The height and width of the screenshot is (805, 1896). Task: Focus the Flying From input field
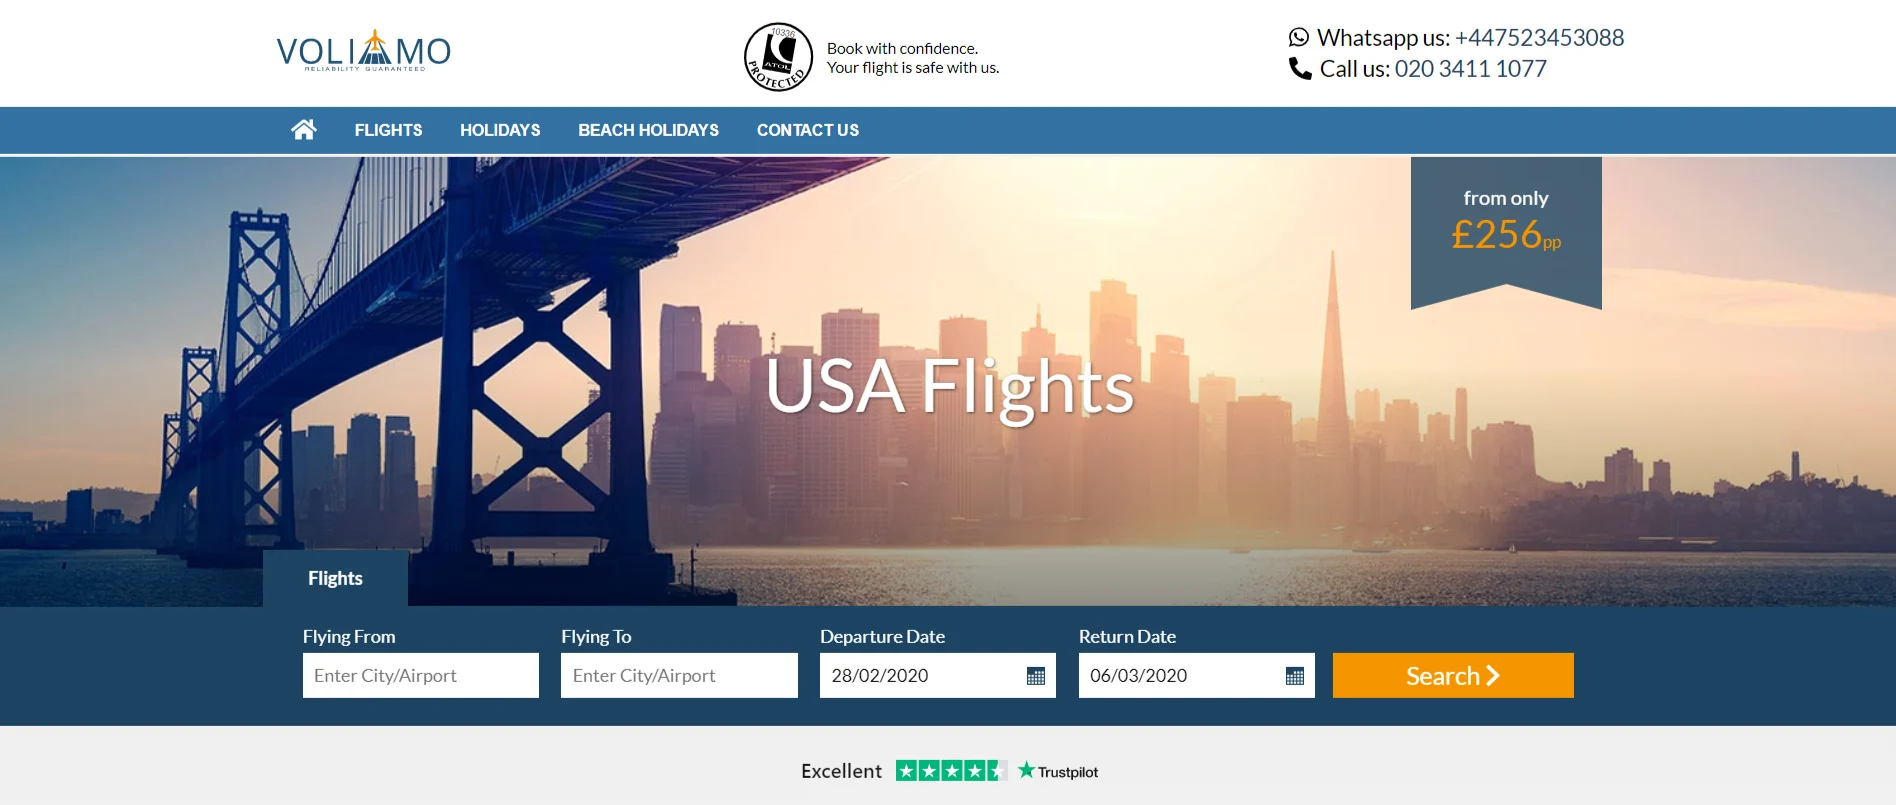pos(421,676)
